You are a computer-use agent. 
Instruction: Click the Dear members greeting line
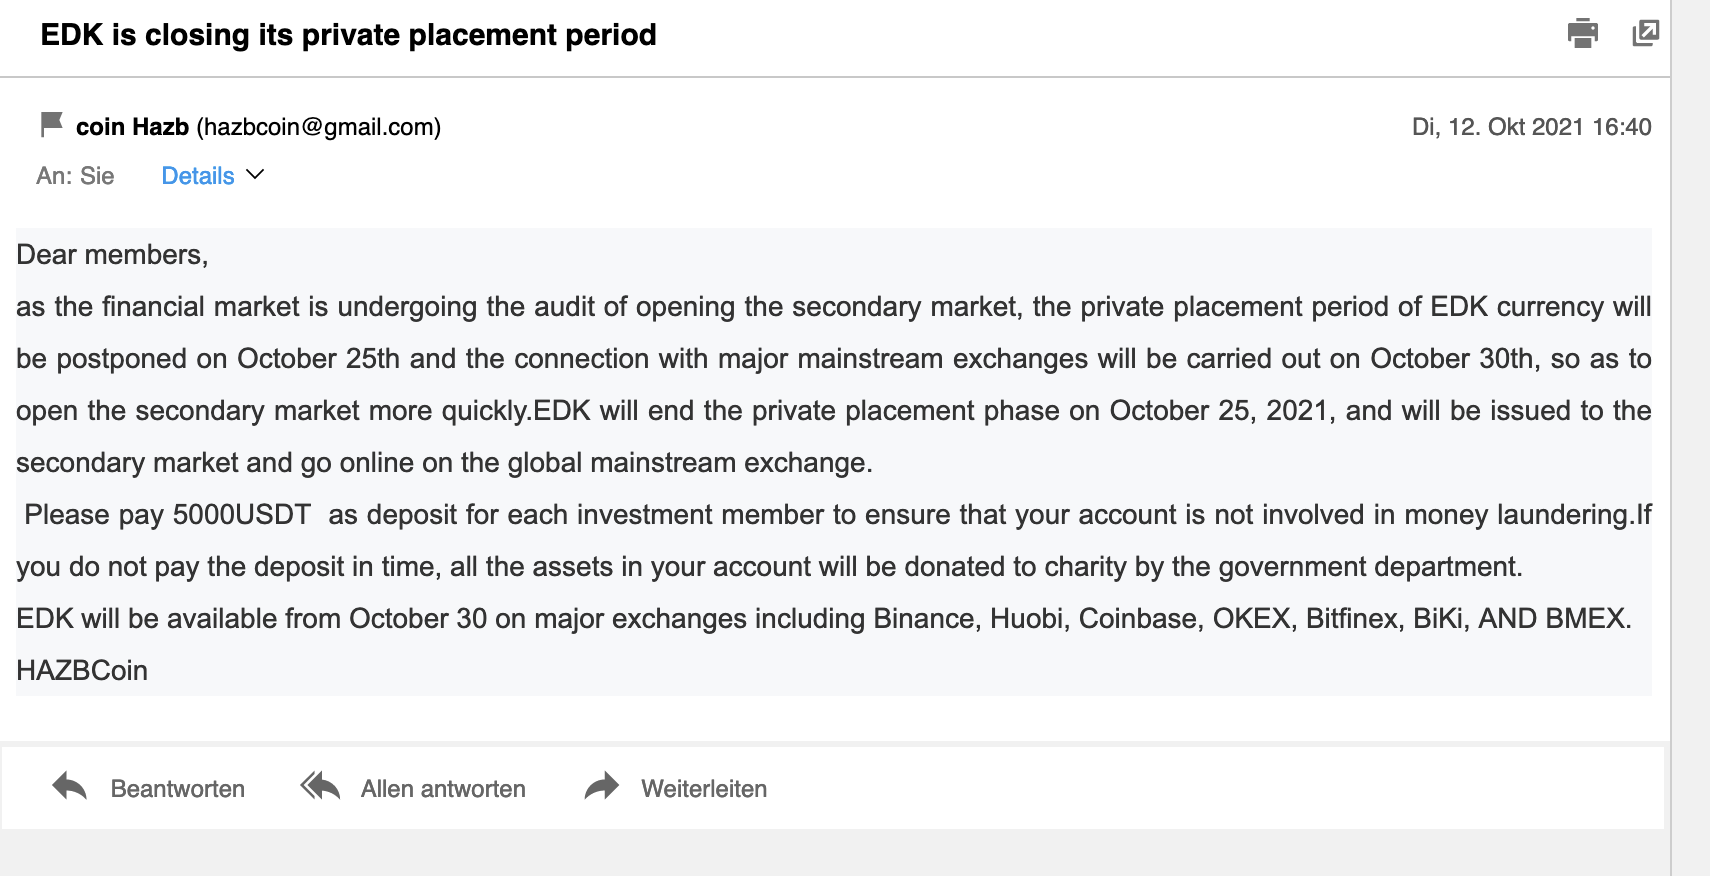point(112,255)
